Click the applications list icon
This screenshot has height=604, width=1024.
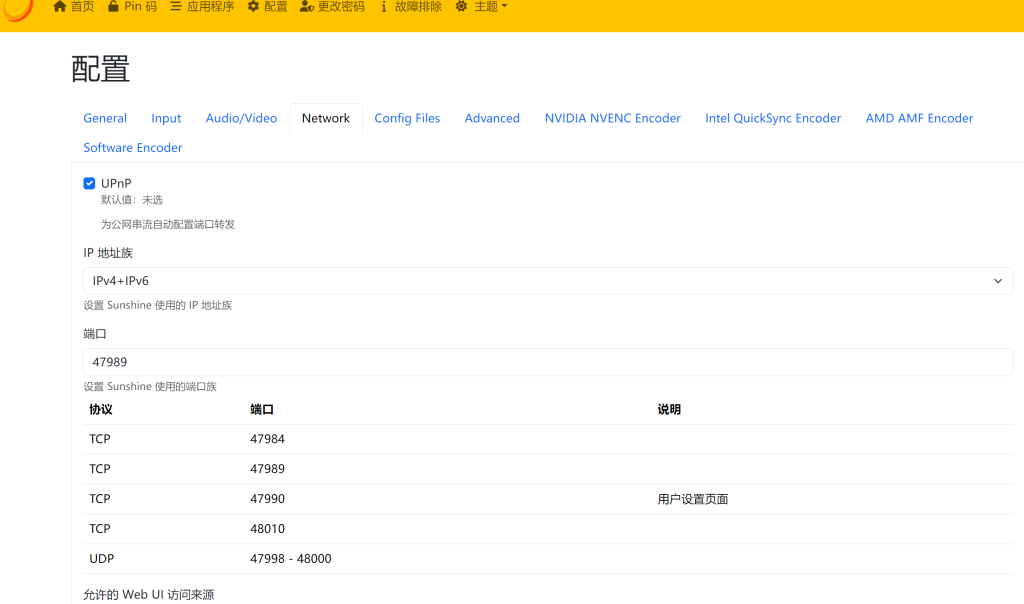(x=176, y=7)
